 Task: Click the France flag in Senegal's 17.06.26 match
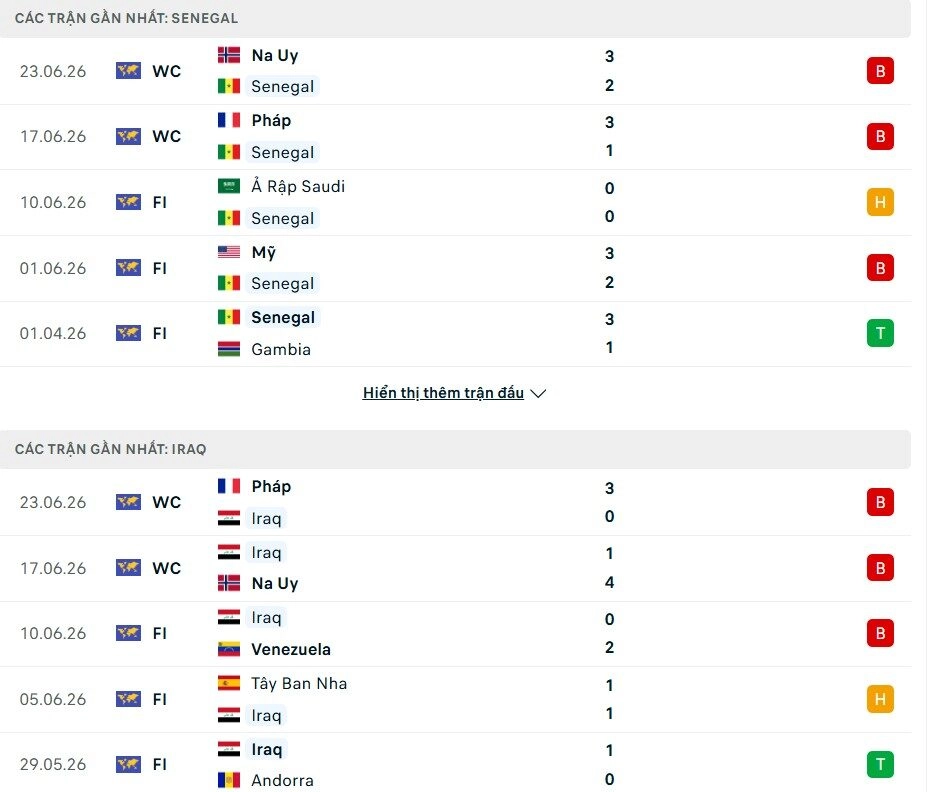[229, 121]
